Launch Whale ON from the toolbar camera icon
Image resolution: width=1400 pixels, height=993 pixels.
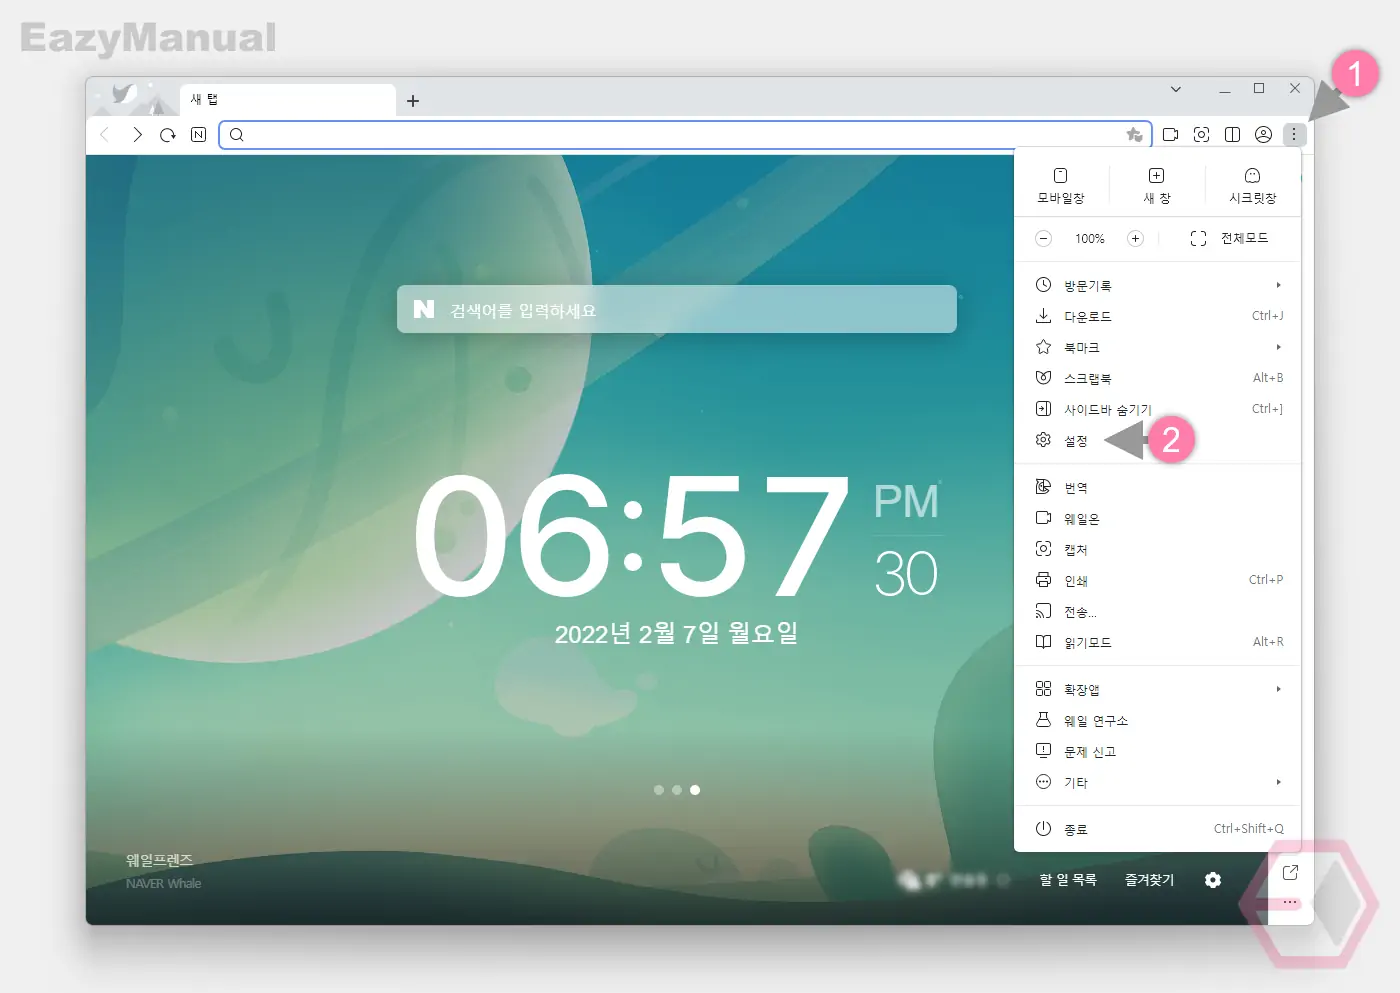pyautogui.click(x=1171, y=135)
